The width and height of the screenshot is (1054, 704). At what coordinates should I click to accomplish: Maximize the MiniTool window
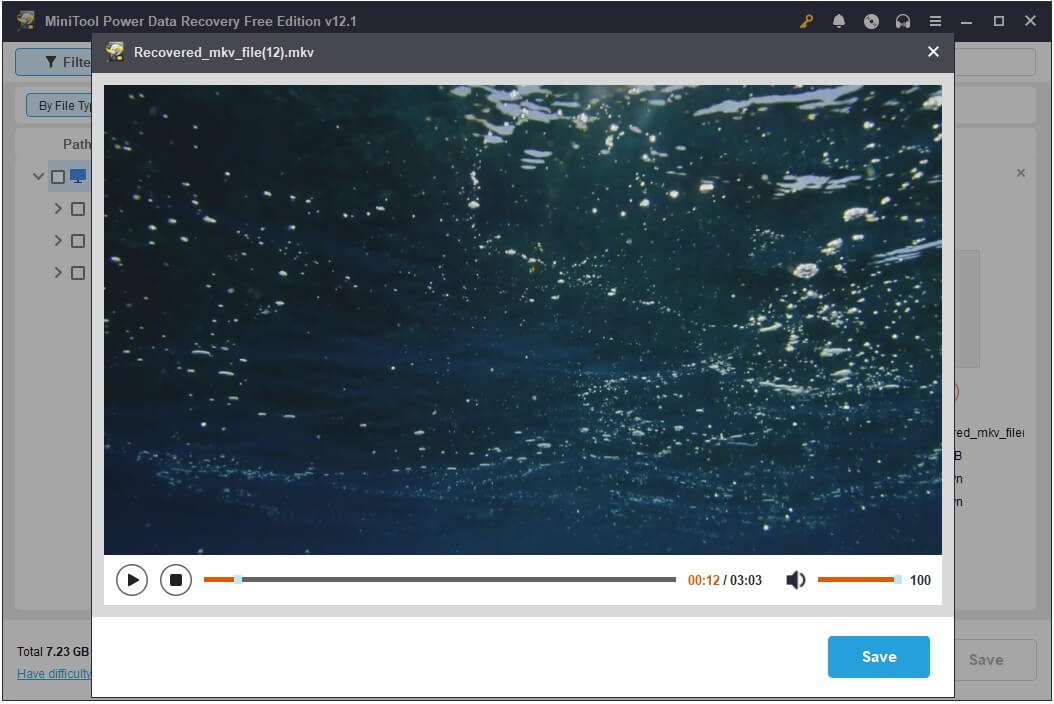click(999, 22)
